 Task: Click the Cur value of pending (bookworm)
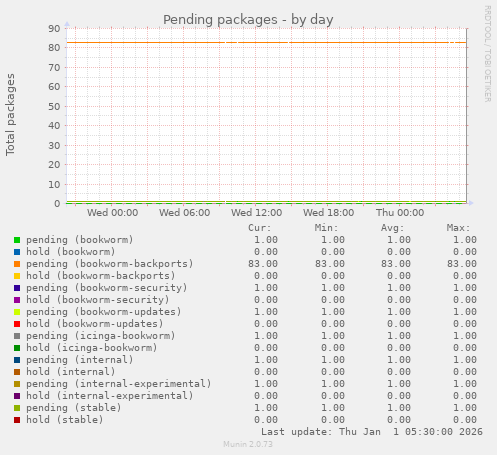click(x=266, y=240)
